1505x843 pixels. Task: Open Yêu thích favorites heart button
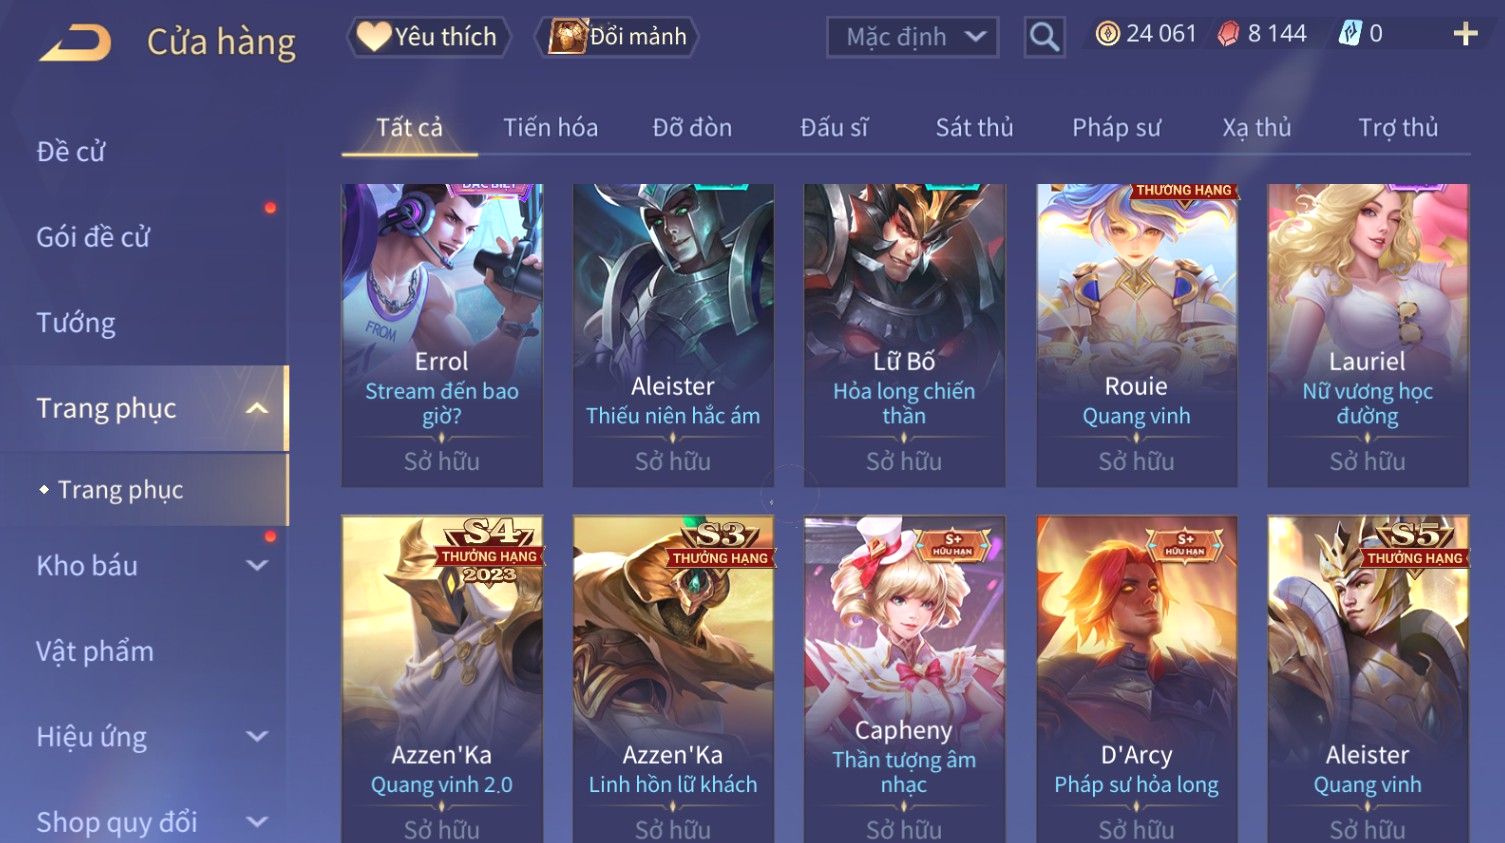click(x=429, y=37)
